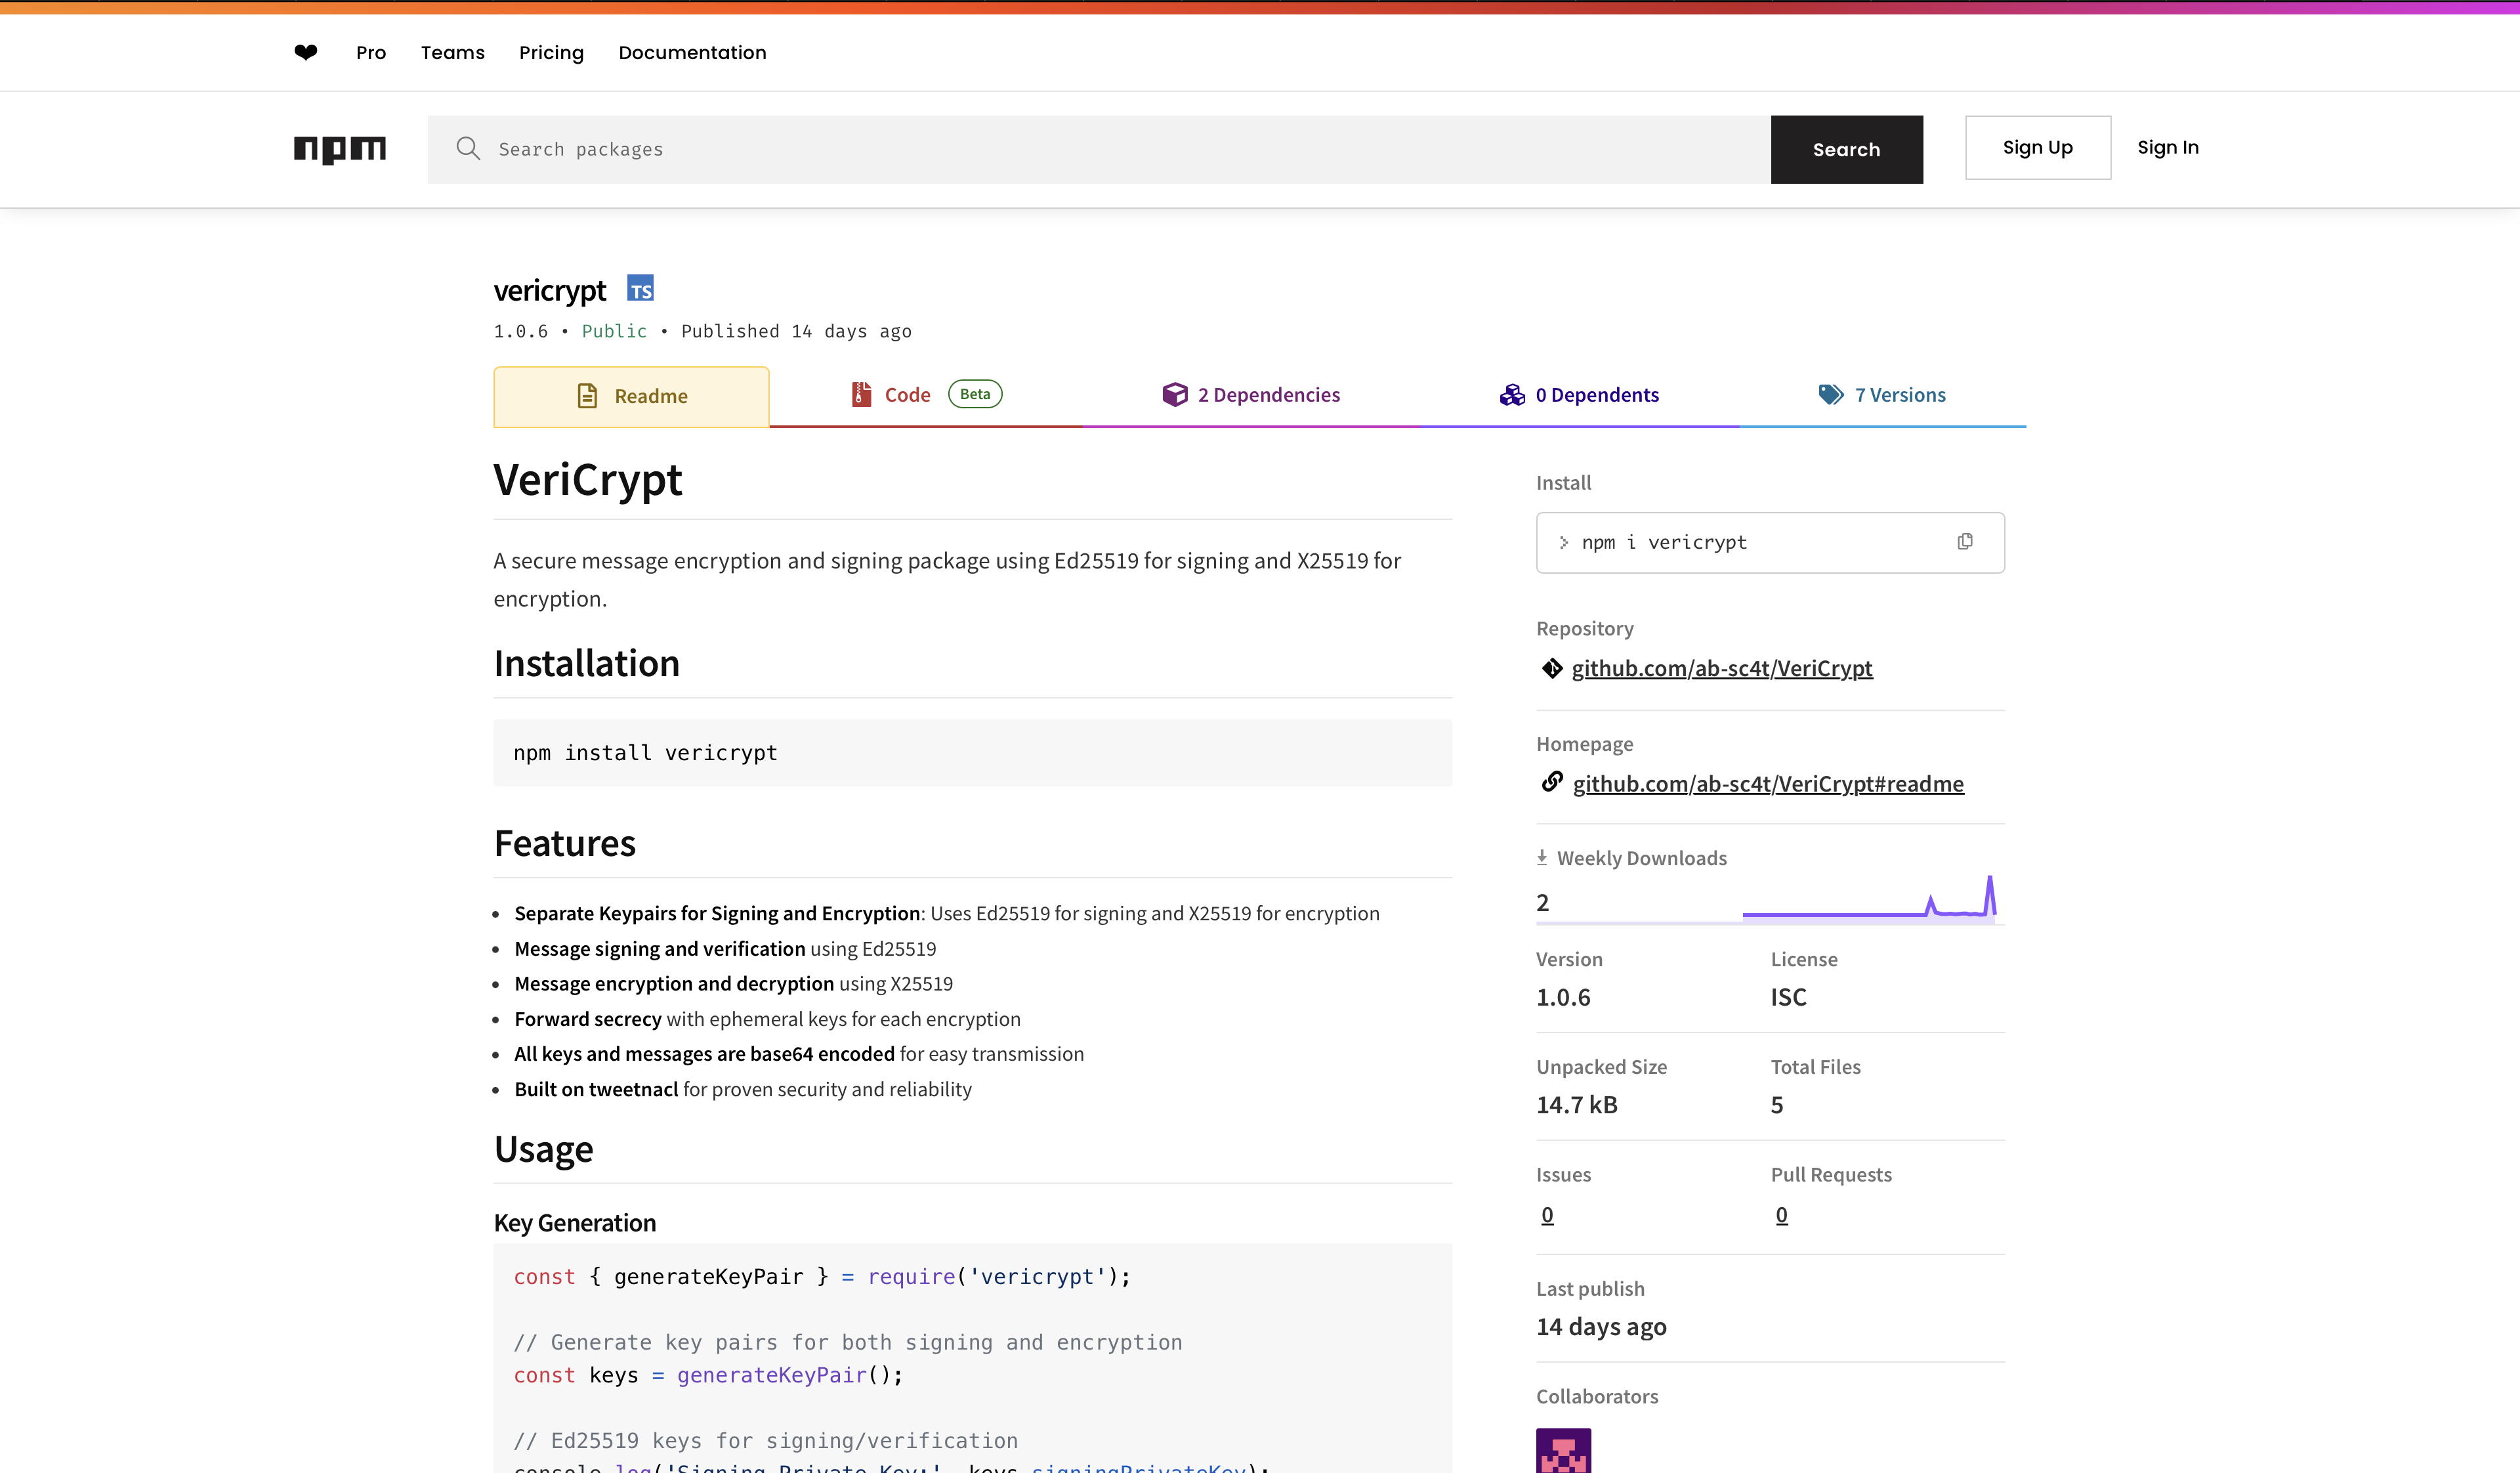Screen dimensions: 2520x1473
Task: Click the homepage link chain icon
Action: point(1552,782)
